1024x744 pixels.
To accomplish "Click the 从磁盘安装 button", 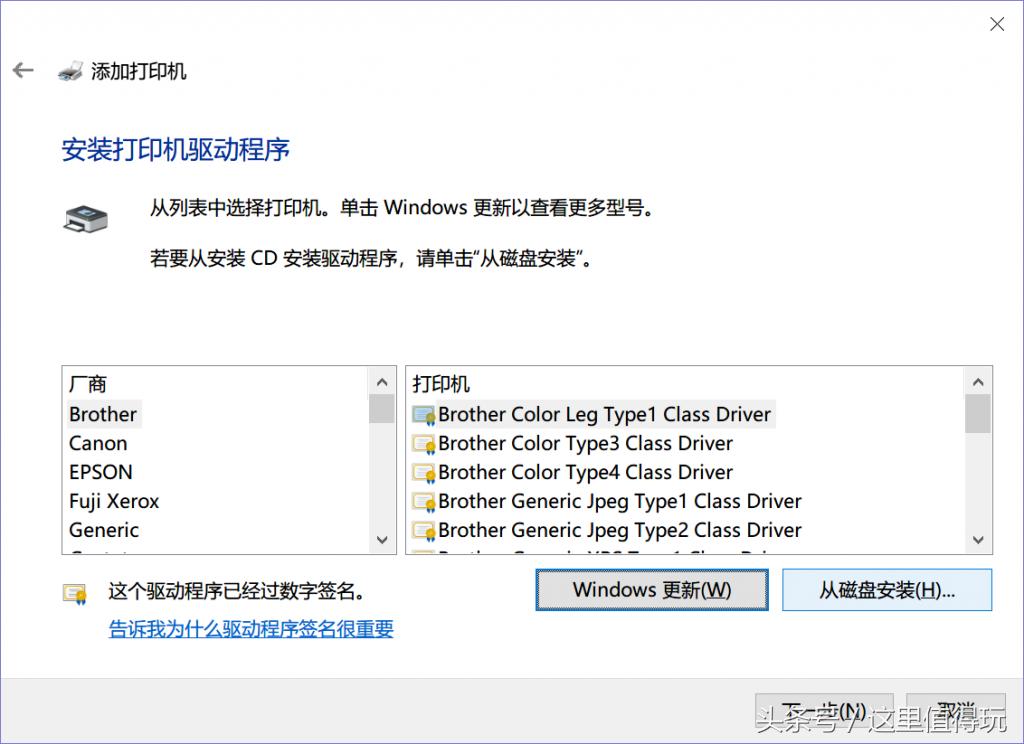I will (x=886, y=589).
